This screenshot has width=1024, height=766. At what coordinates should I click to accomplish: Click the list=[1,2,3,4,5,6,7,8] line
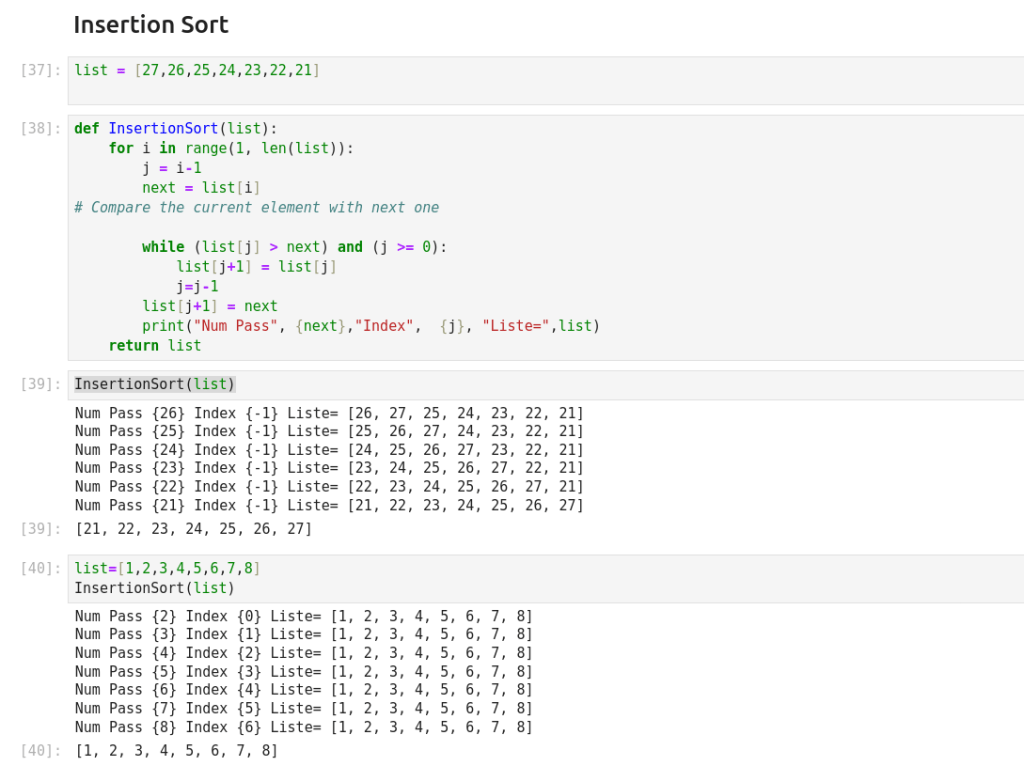pos(167,569)
